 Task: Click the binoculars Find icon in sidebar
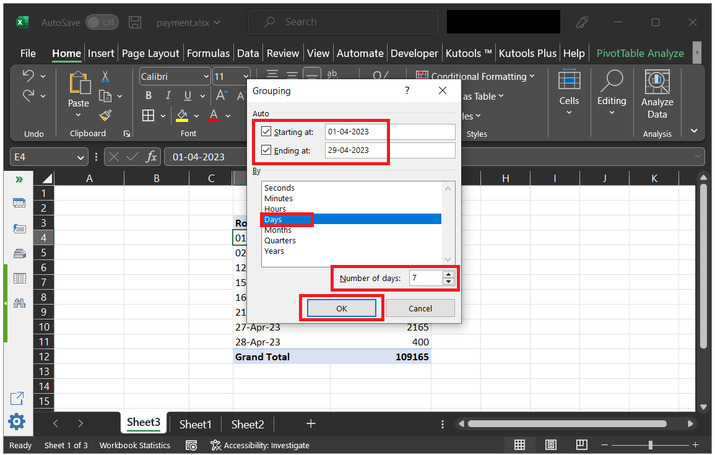click(19, 303)
